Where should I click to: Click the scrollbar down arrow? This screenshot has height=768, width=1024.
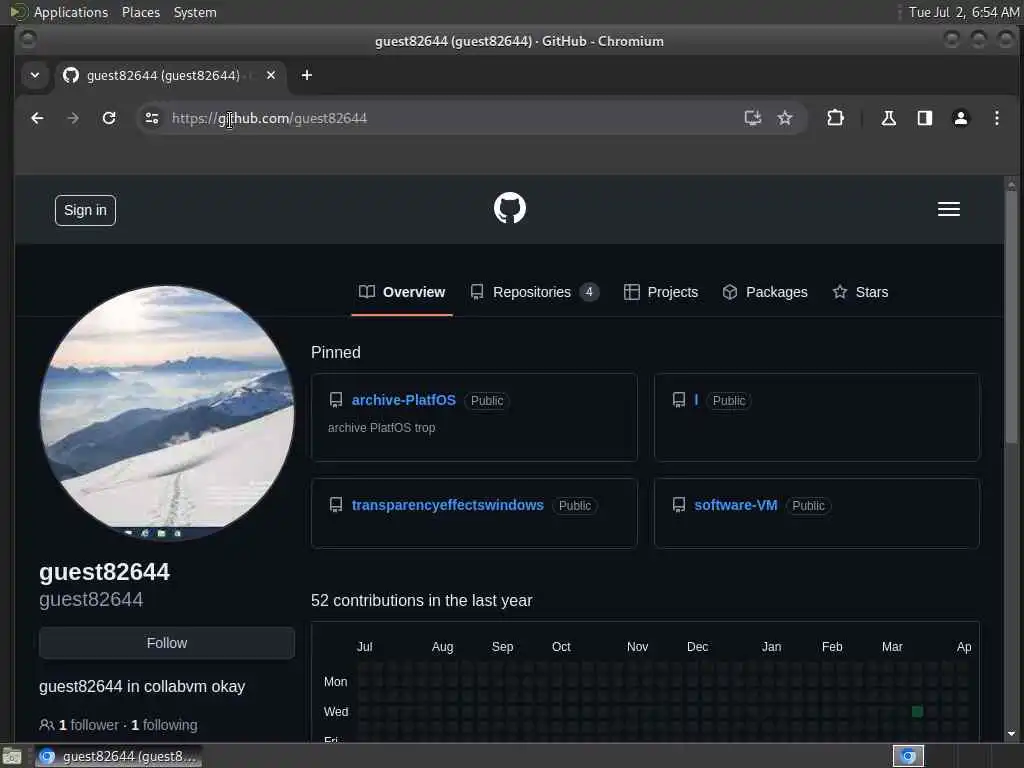[1012, 733]
